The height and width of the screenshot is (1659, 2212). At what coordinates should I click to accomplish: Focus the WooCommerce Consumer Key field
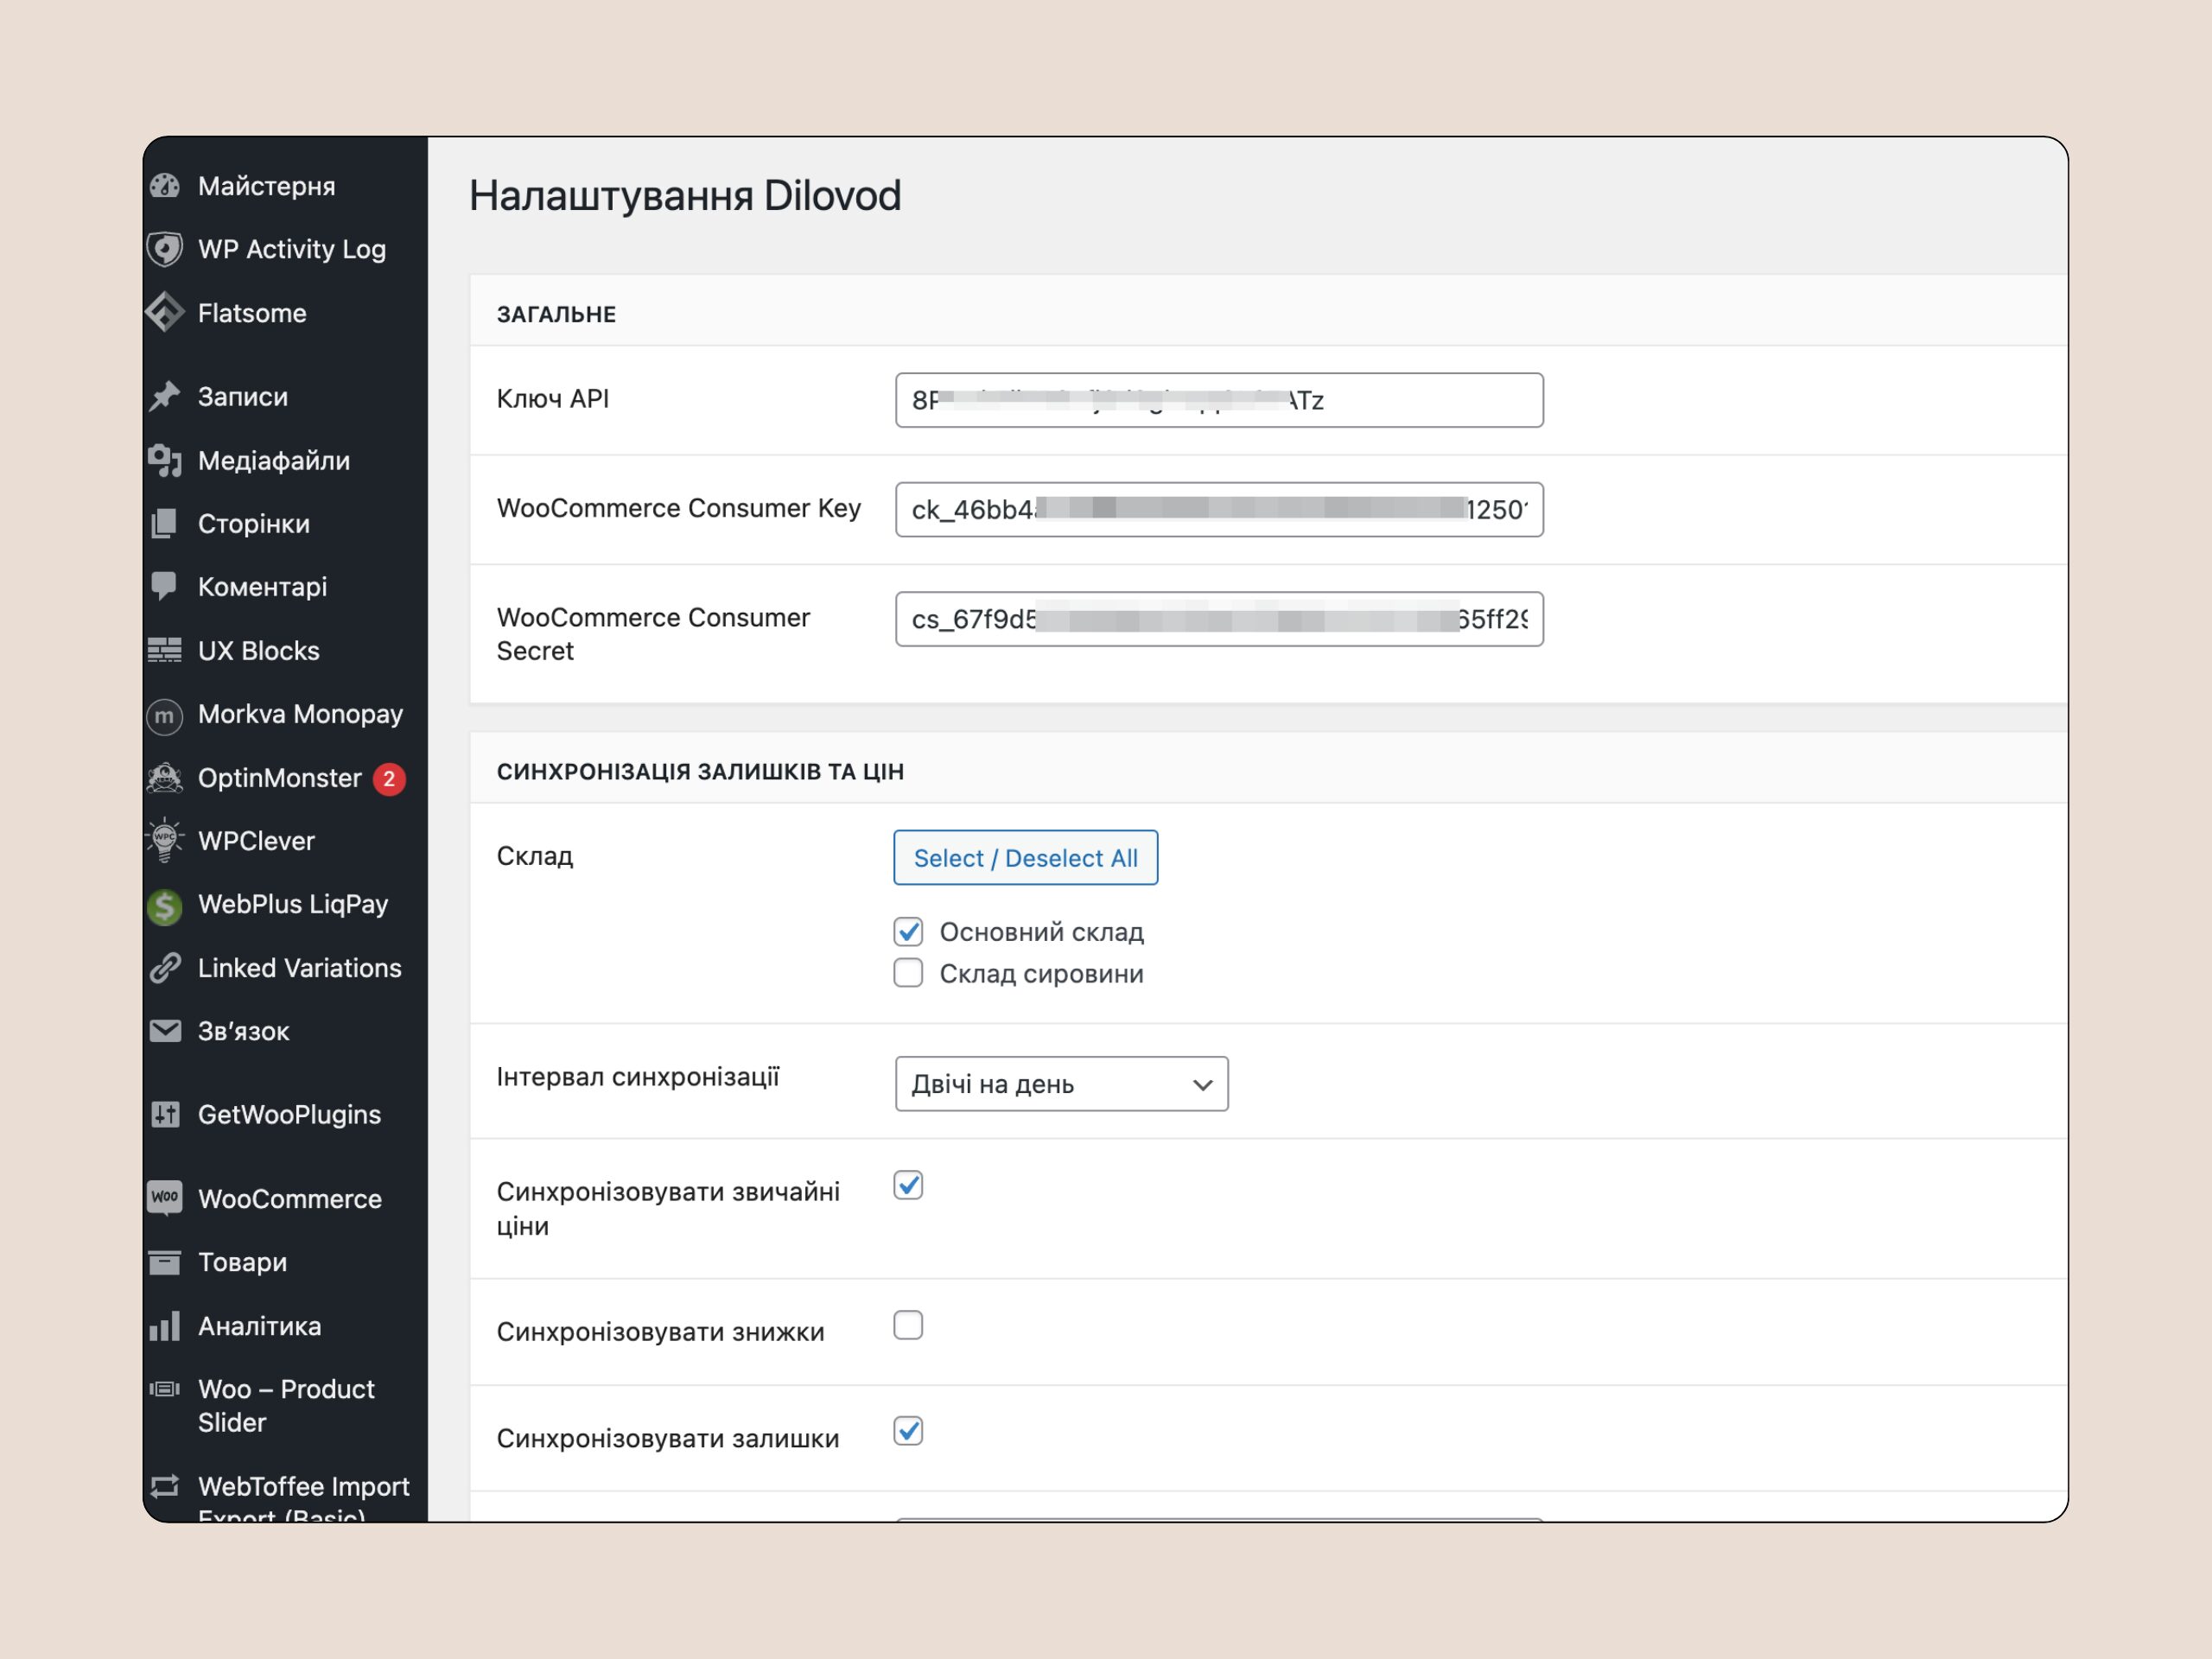click(x=1218, y=510)
